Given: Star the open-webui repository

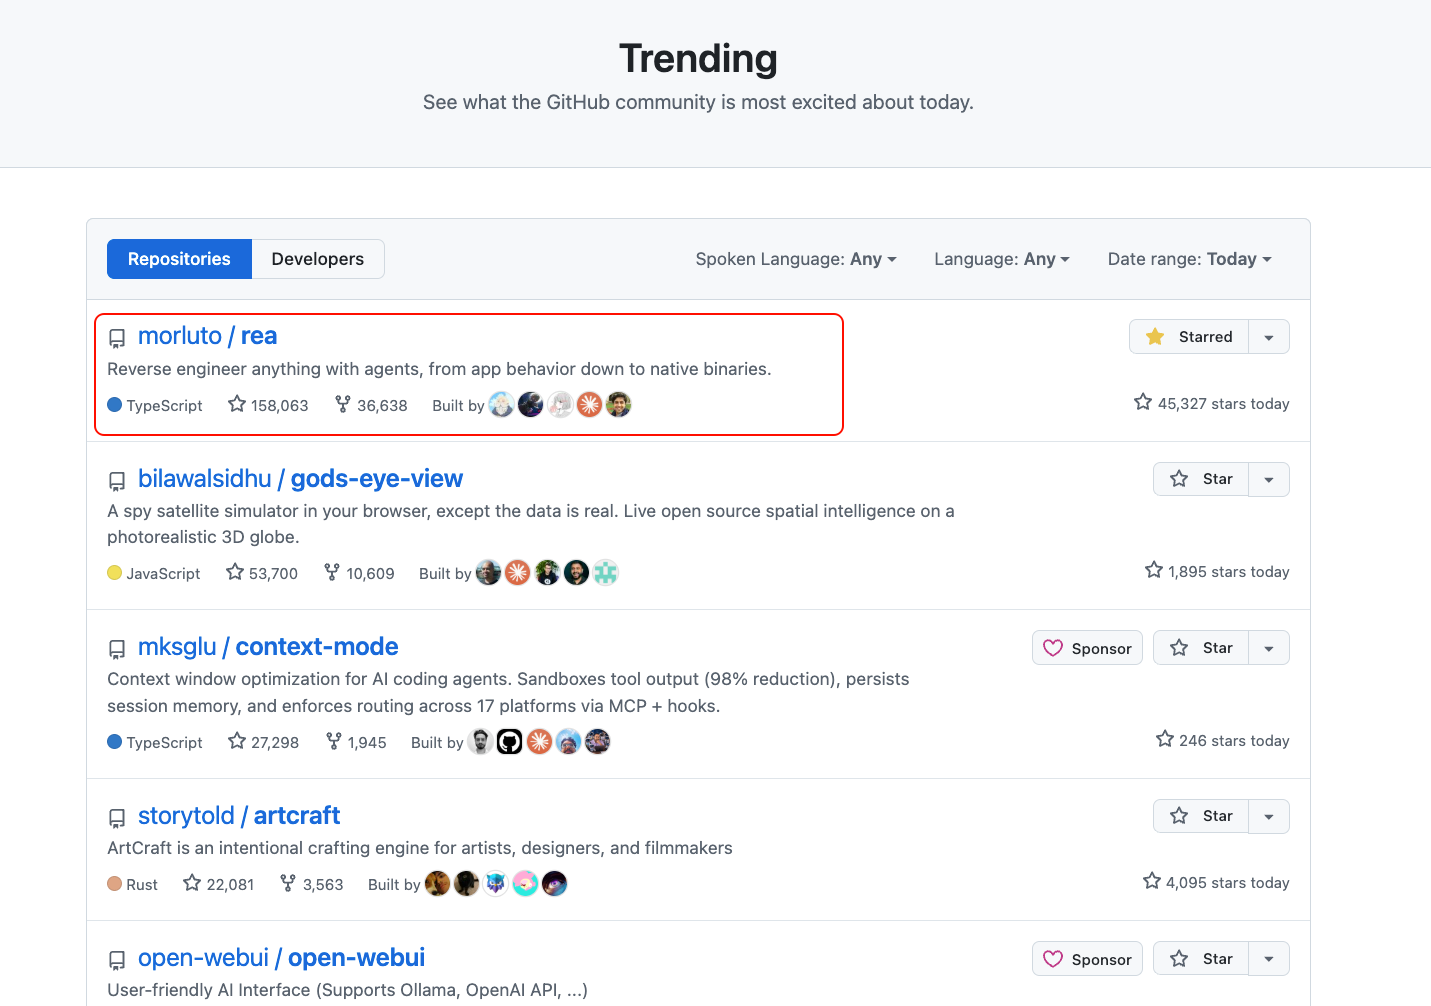Looking at the screenshot, I should coord(1201,959).
